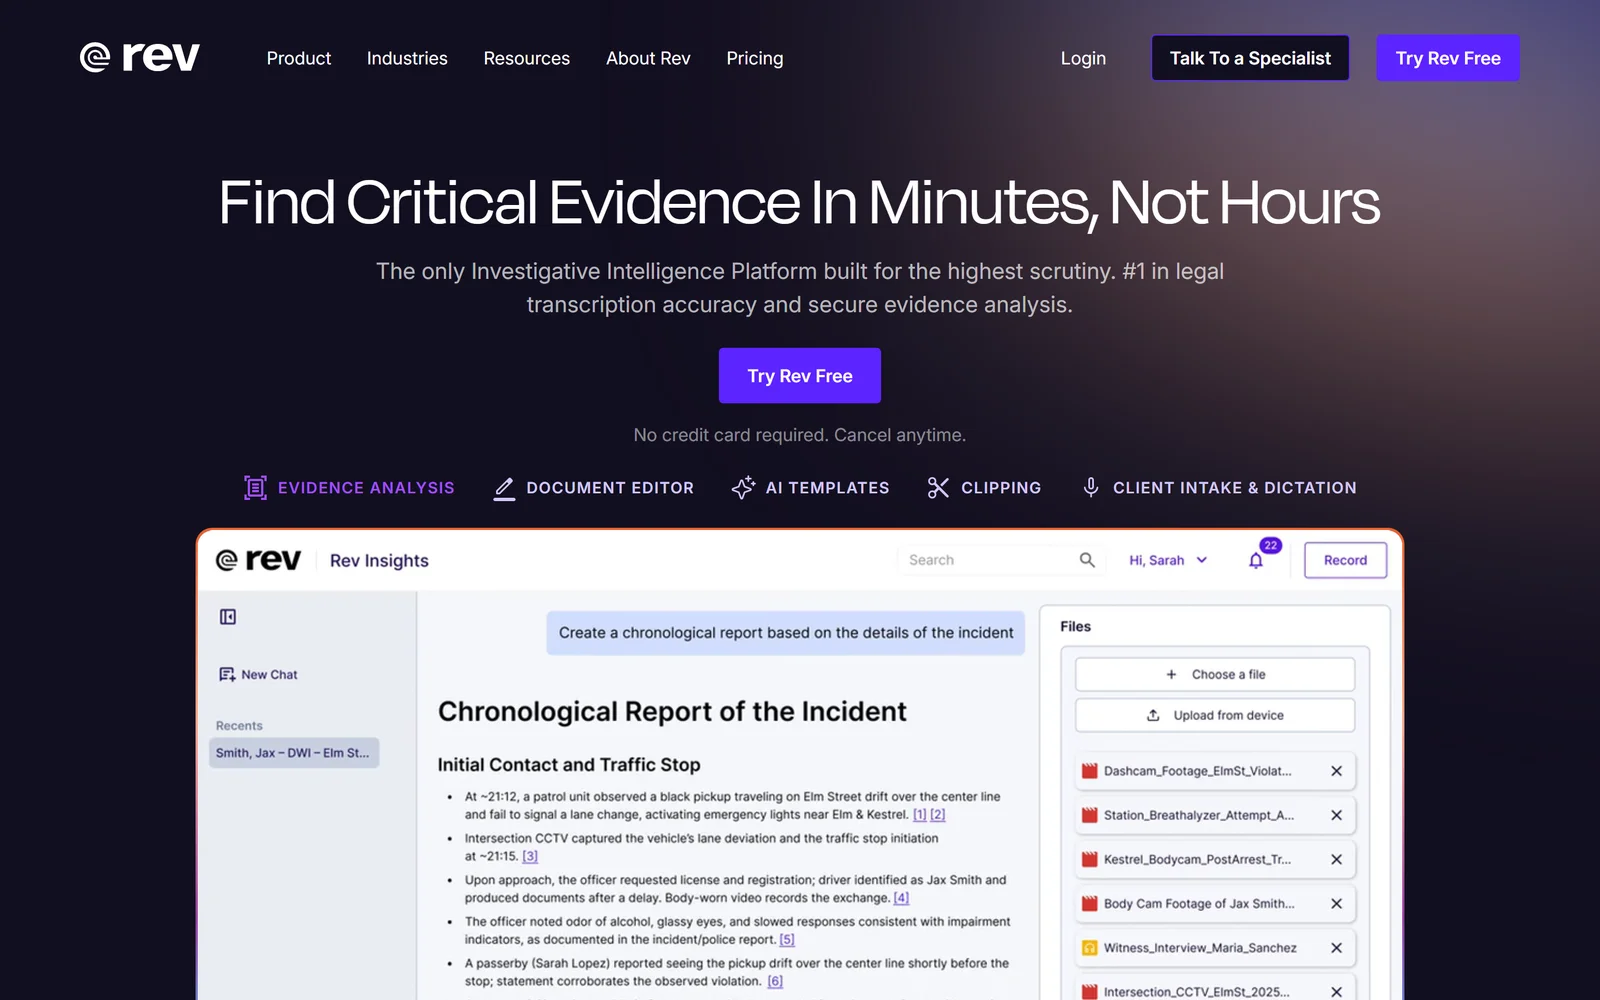Open citation [2] link
Screen dimensions: 1600x1000
(x=938, y=815)
